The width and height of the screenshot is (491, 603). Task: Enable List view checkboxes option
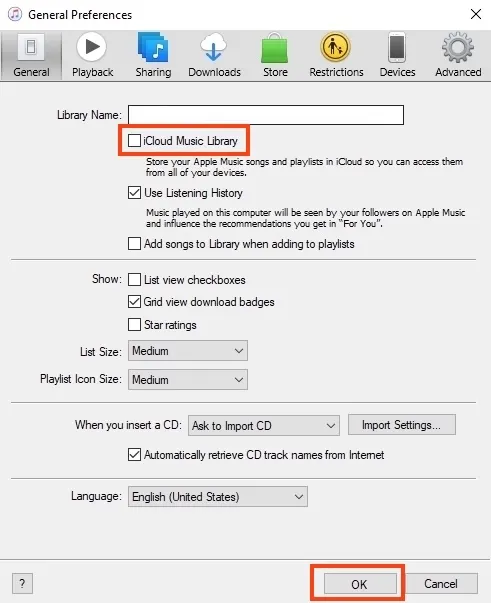(x=134, y=280)
